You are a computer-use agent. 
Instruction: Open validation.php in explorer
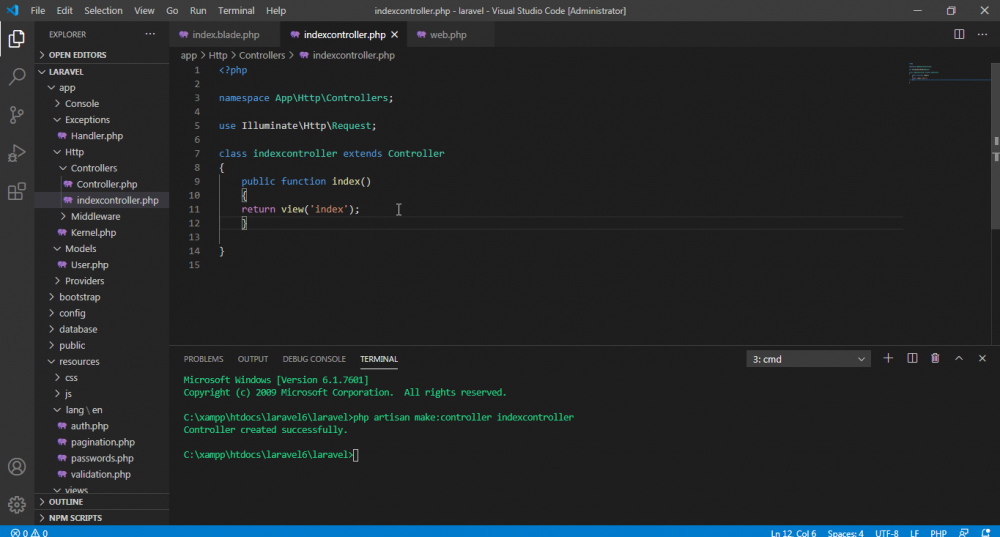point(102,474)
